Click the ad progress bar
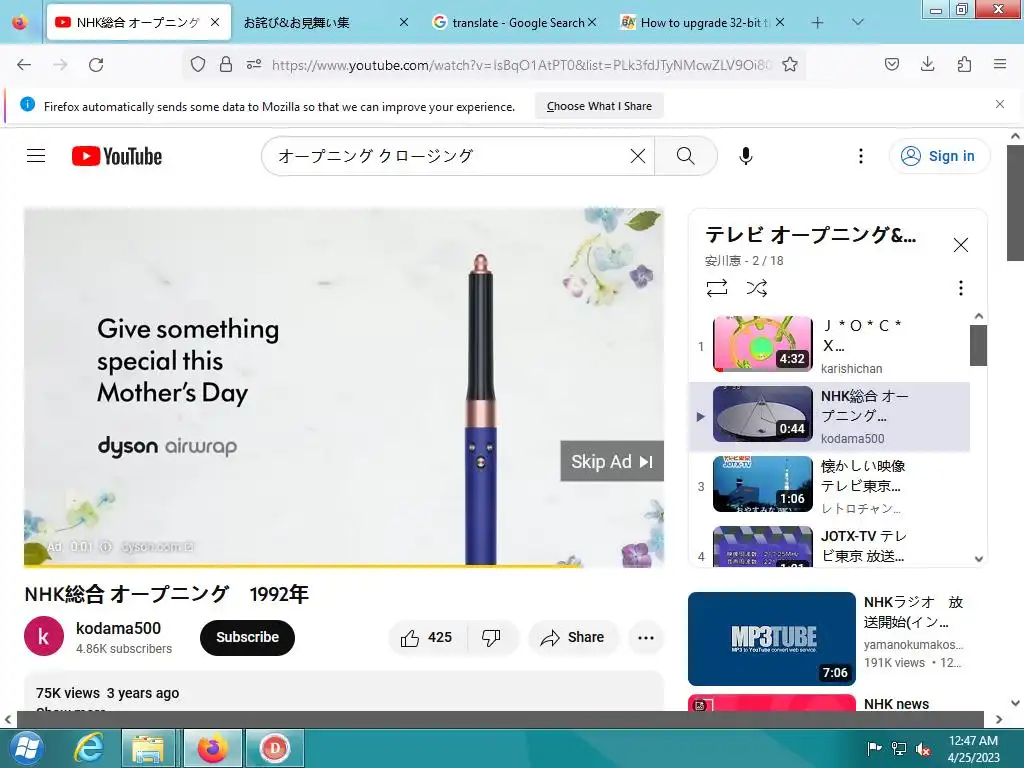 [x=344, y=565]
